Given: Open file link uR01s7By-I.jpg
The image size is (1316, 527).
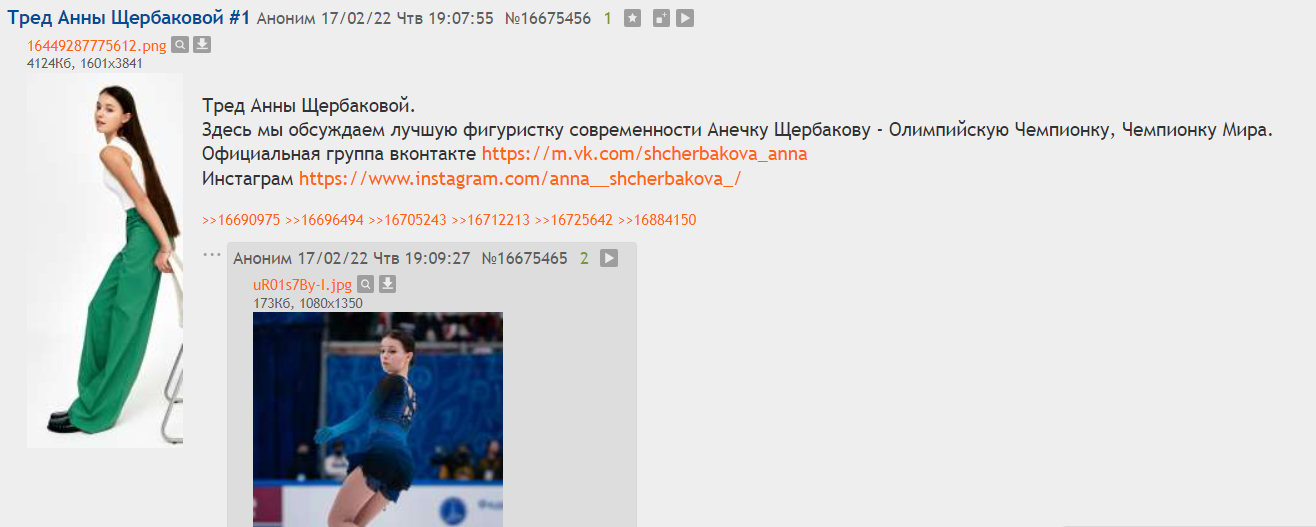Looking at the screenshot, I should point(303,285).
